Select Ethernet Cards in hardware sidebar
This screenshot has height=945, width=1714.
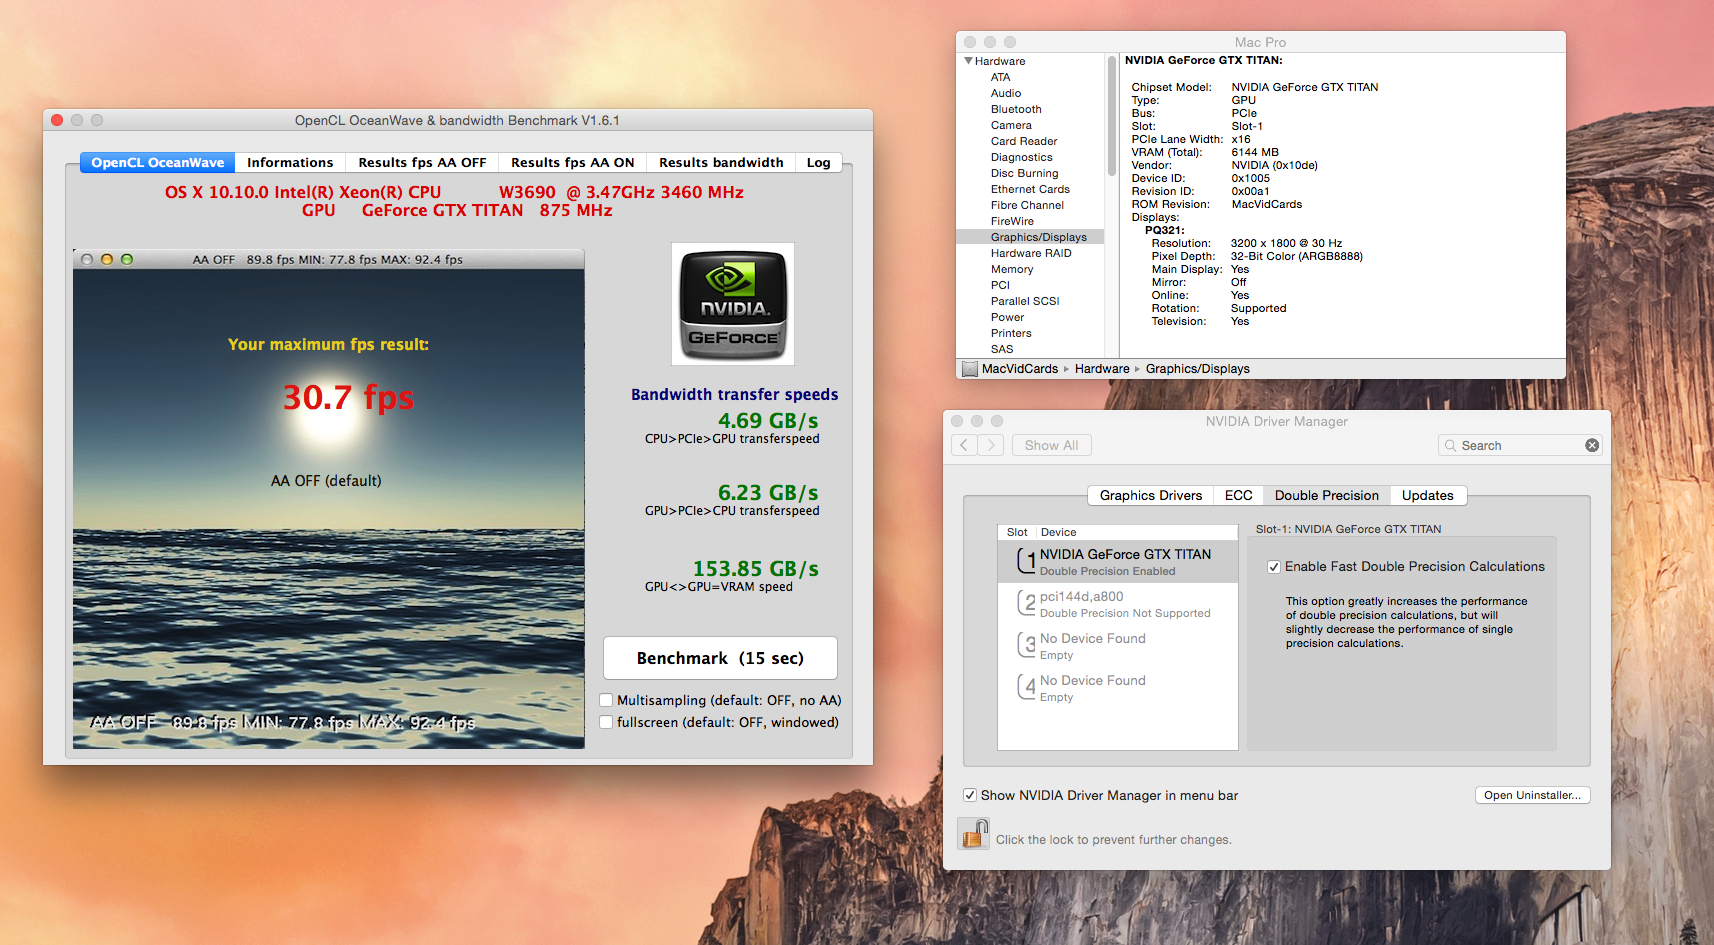pos(1030,189)
